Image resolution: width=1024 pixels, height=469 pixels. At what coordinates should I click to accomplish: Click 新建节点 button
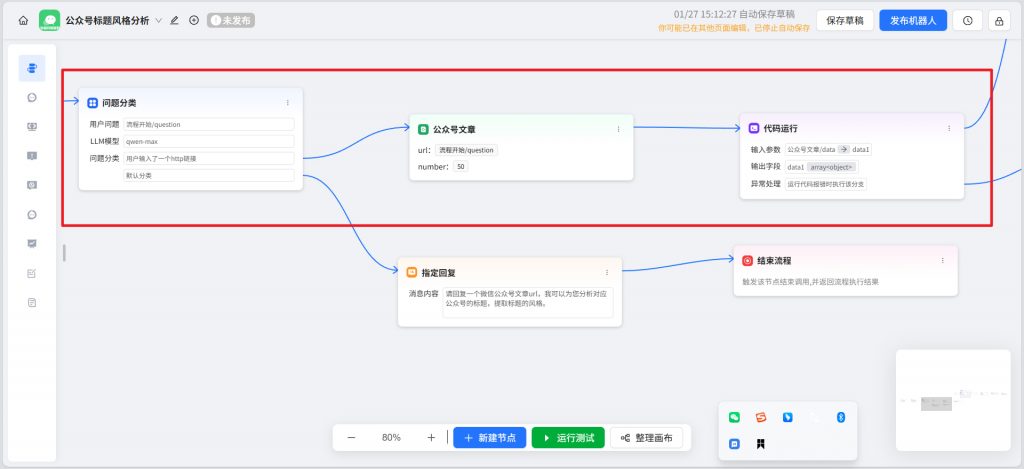click(x=490, y=438)
